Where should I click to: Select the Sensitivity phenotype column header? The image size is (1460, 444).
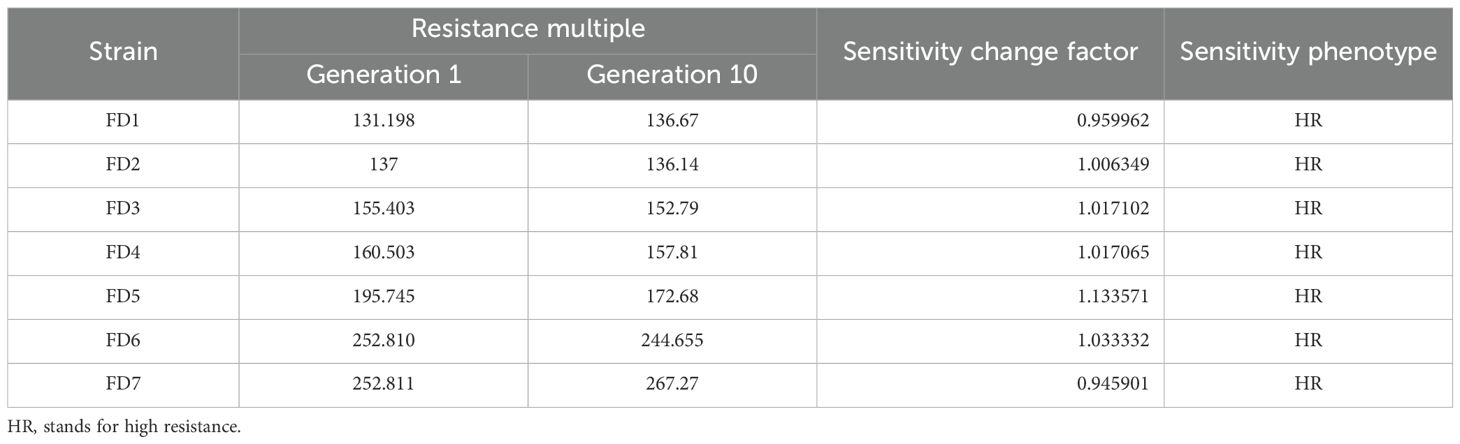(x=1308, y=53)
